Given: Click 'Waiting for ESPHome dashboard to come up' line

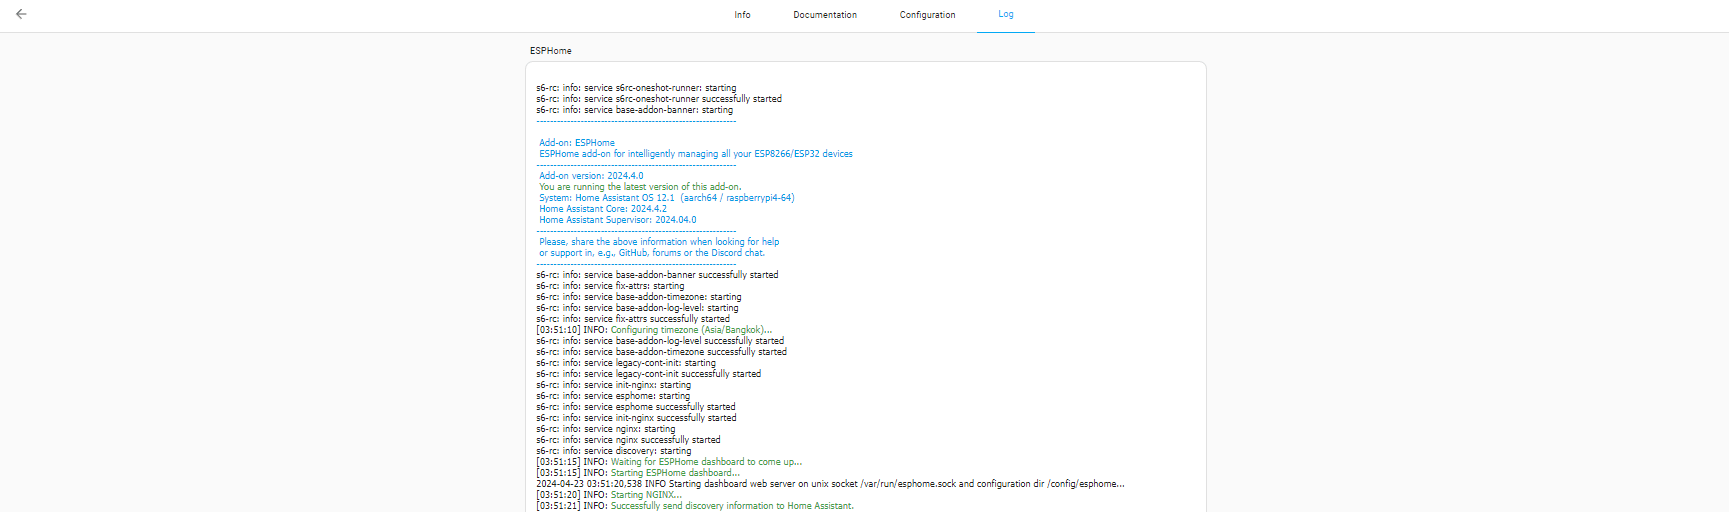Looking at the screenshot, I should pyautogui.click(x=669, y=462).
